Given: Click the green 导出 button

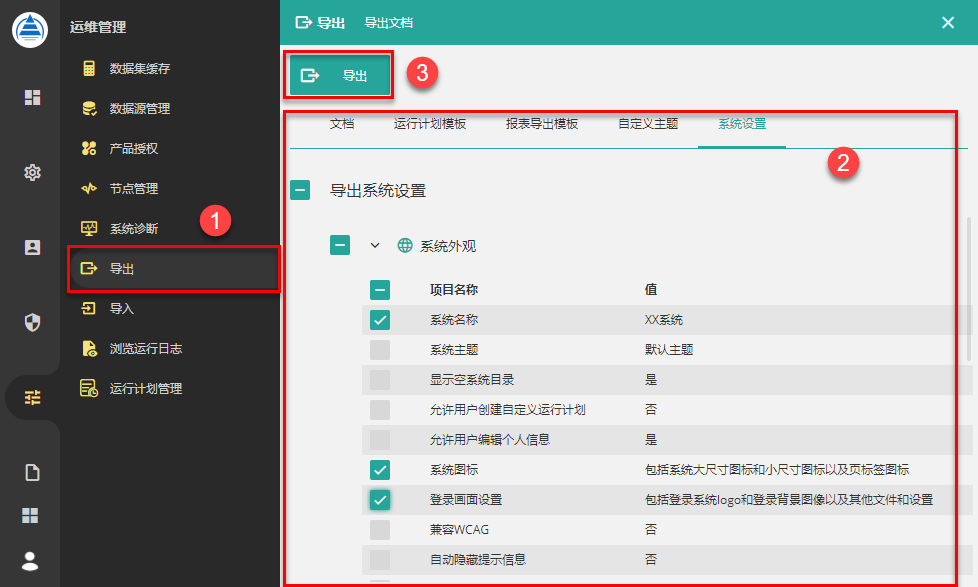Looking at the screenshot, I should [339, 75].
